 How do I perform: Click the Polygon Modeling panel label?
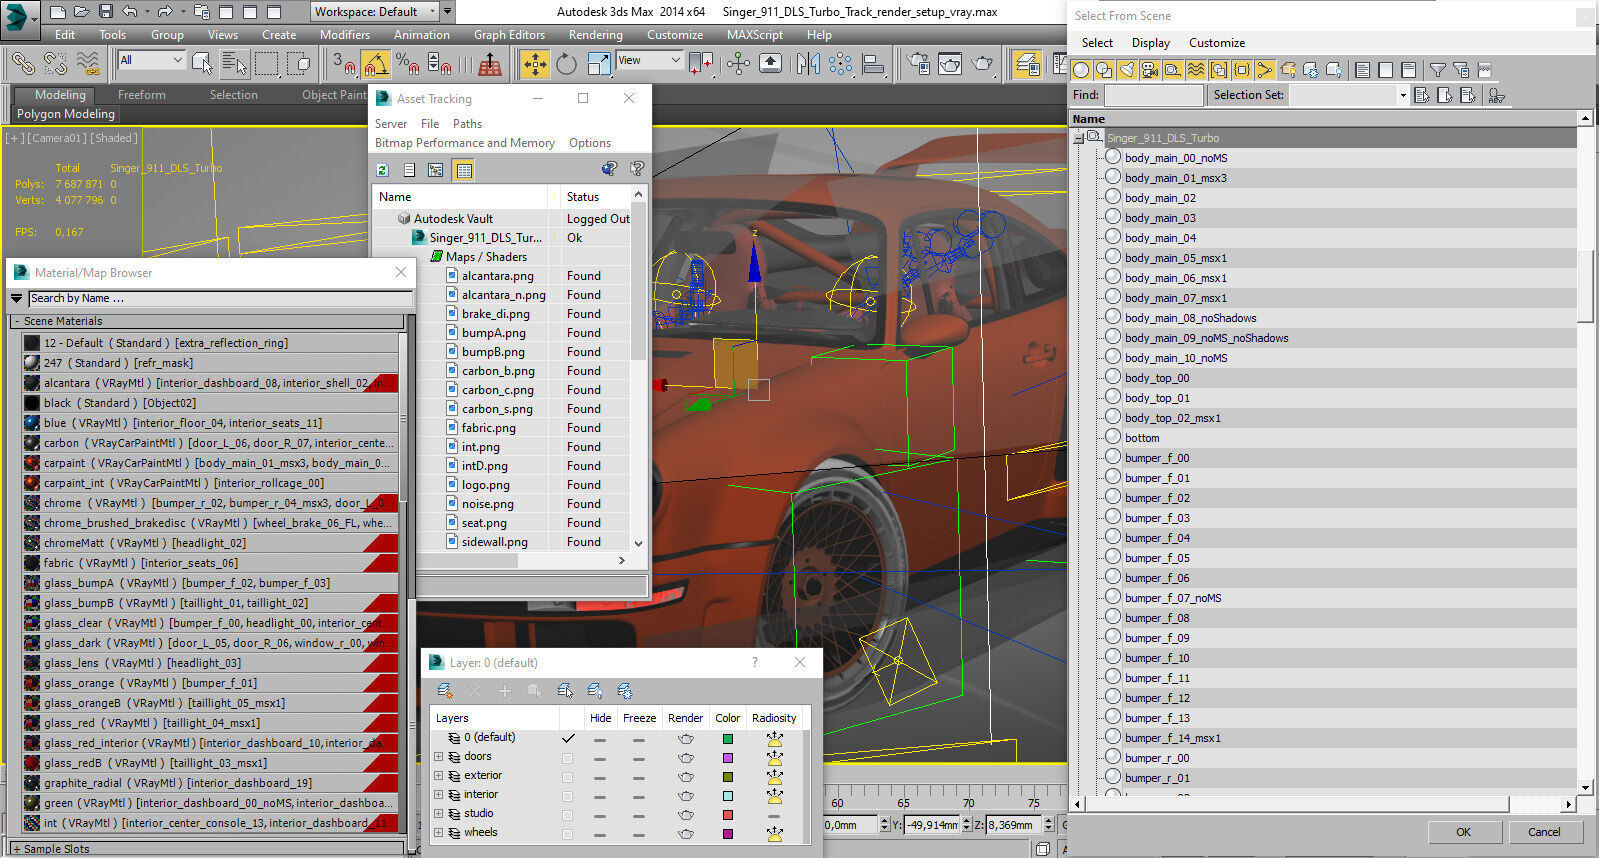coord(66,114)
